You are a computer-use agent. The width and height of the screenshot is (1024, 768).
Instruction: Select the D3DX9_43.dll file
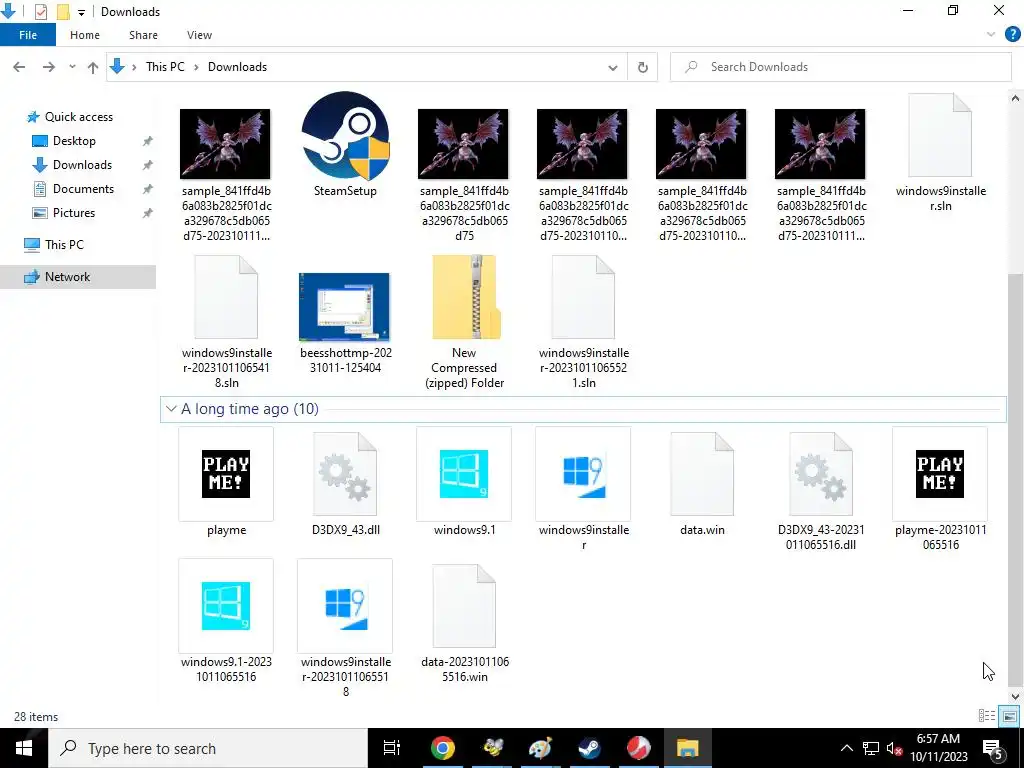point(345,483)
